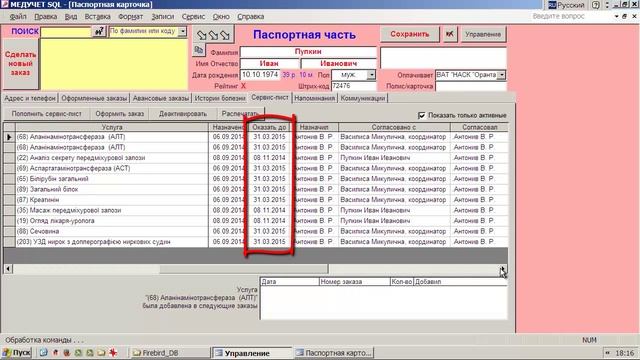Switch to Коммуникации tab
Image resolution: width=640 pixels, height=360 pixels.
click(363, 98)
